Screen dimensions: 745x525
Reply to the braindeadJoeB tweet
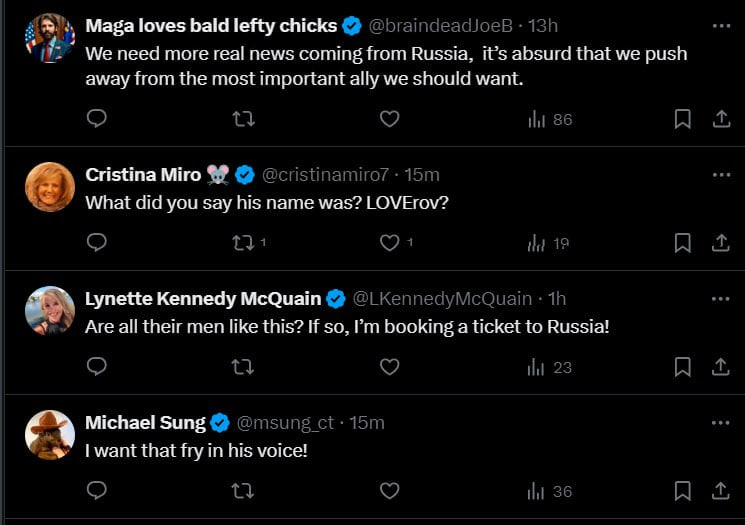click(x=97, y=119)
